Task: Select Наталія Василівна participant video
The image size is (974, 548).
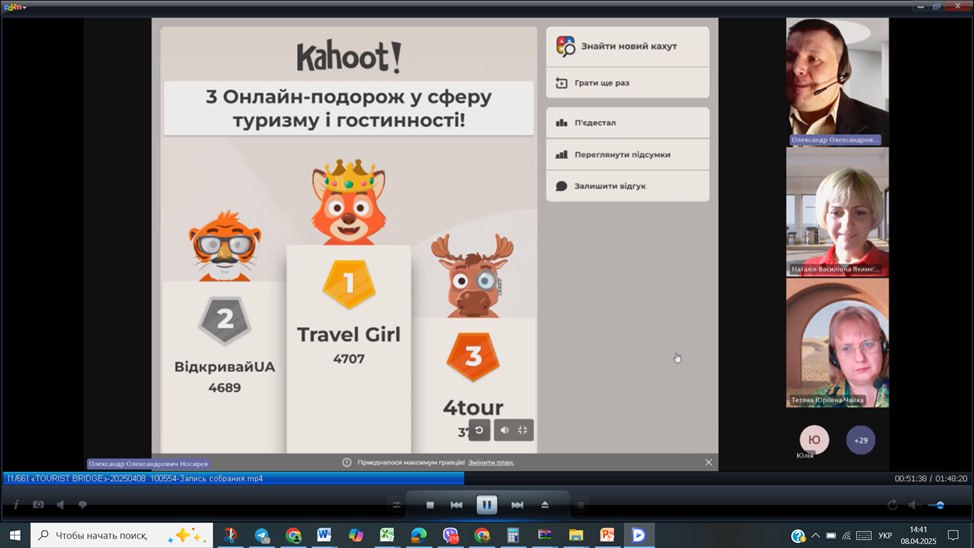Action: pyautogui.click(x=837, y=212)
